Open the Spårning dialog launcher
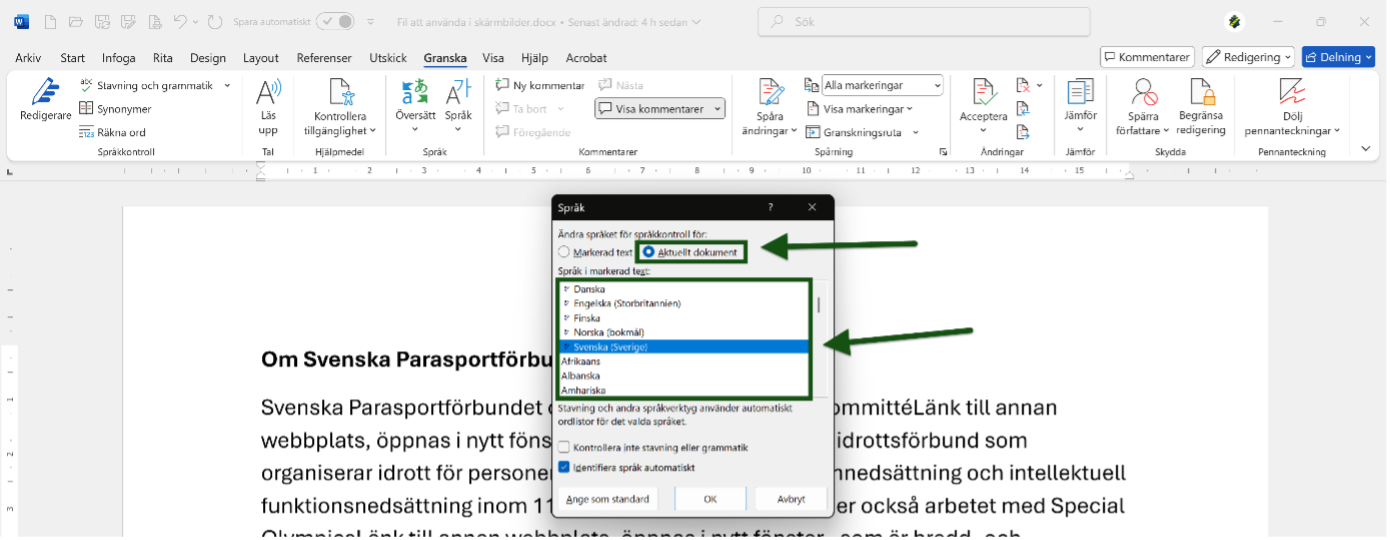This screenshot has width=1390, height=540. coord(942,152)
